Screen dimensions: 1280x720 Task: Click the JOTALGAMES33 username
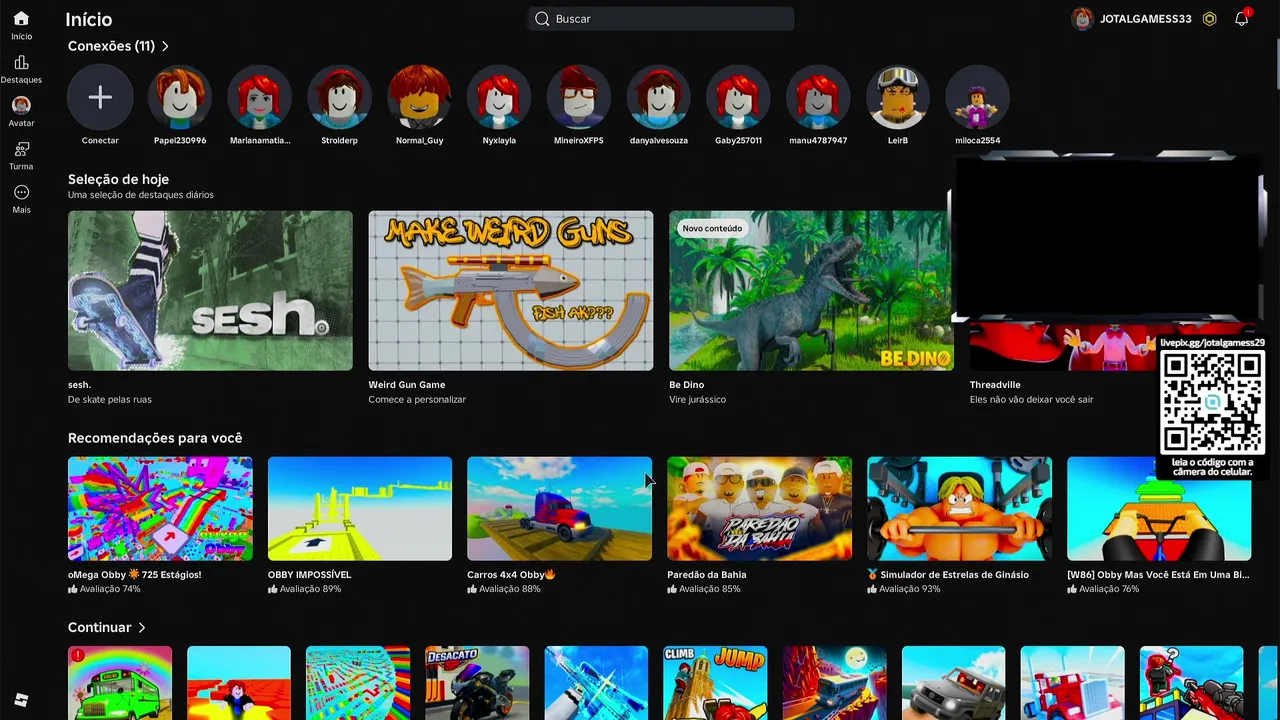pos(1146,19)
